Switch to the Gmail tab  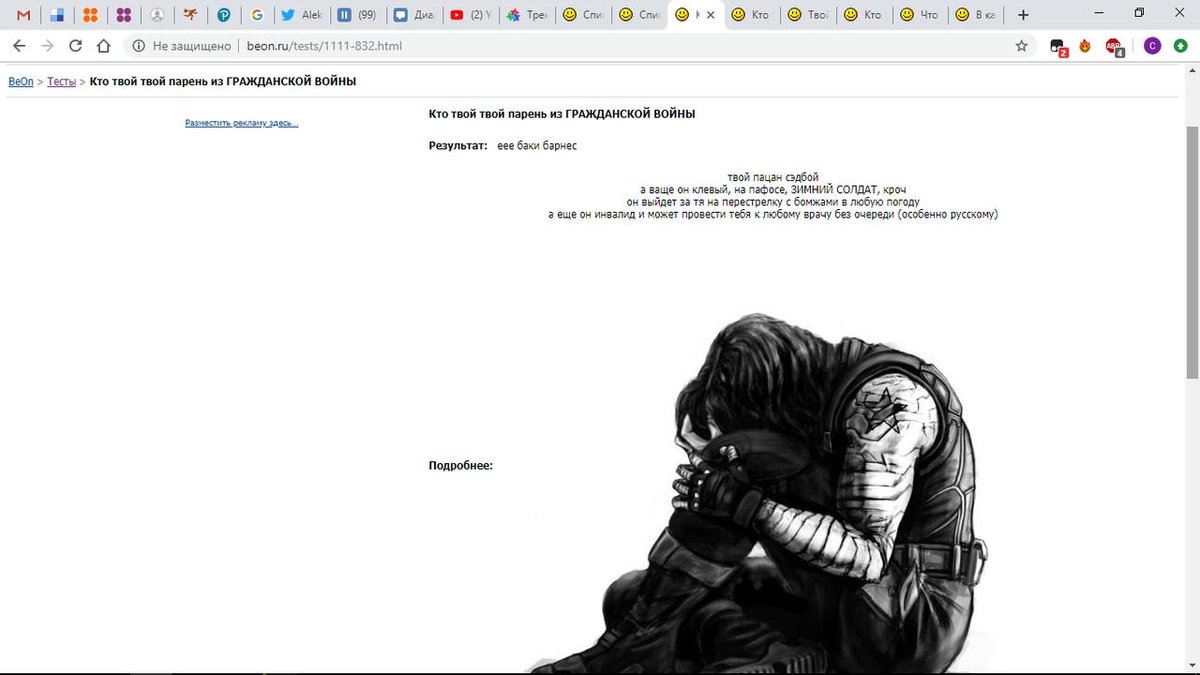[24, 15]
